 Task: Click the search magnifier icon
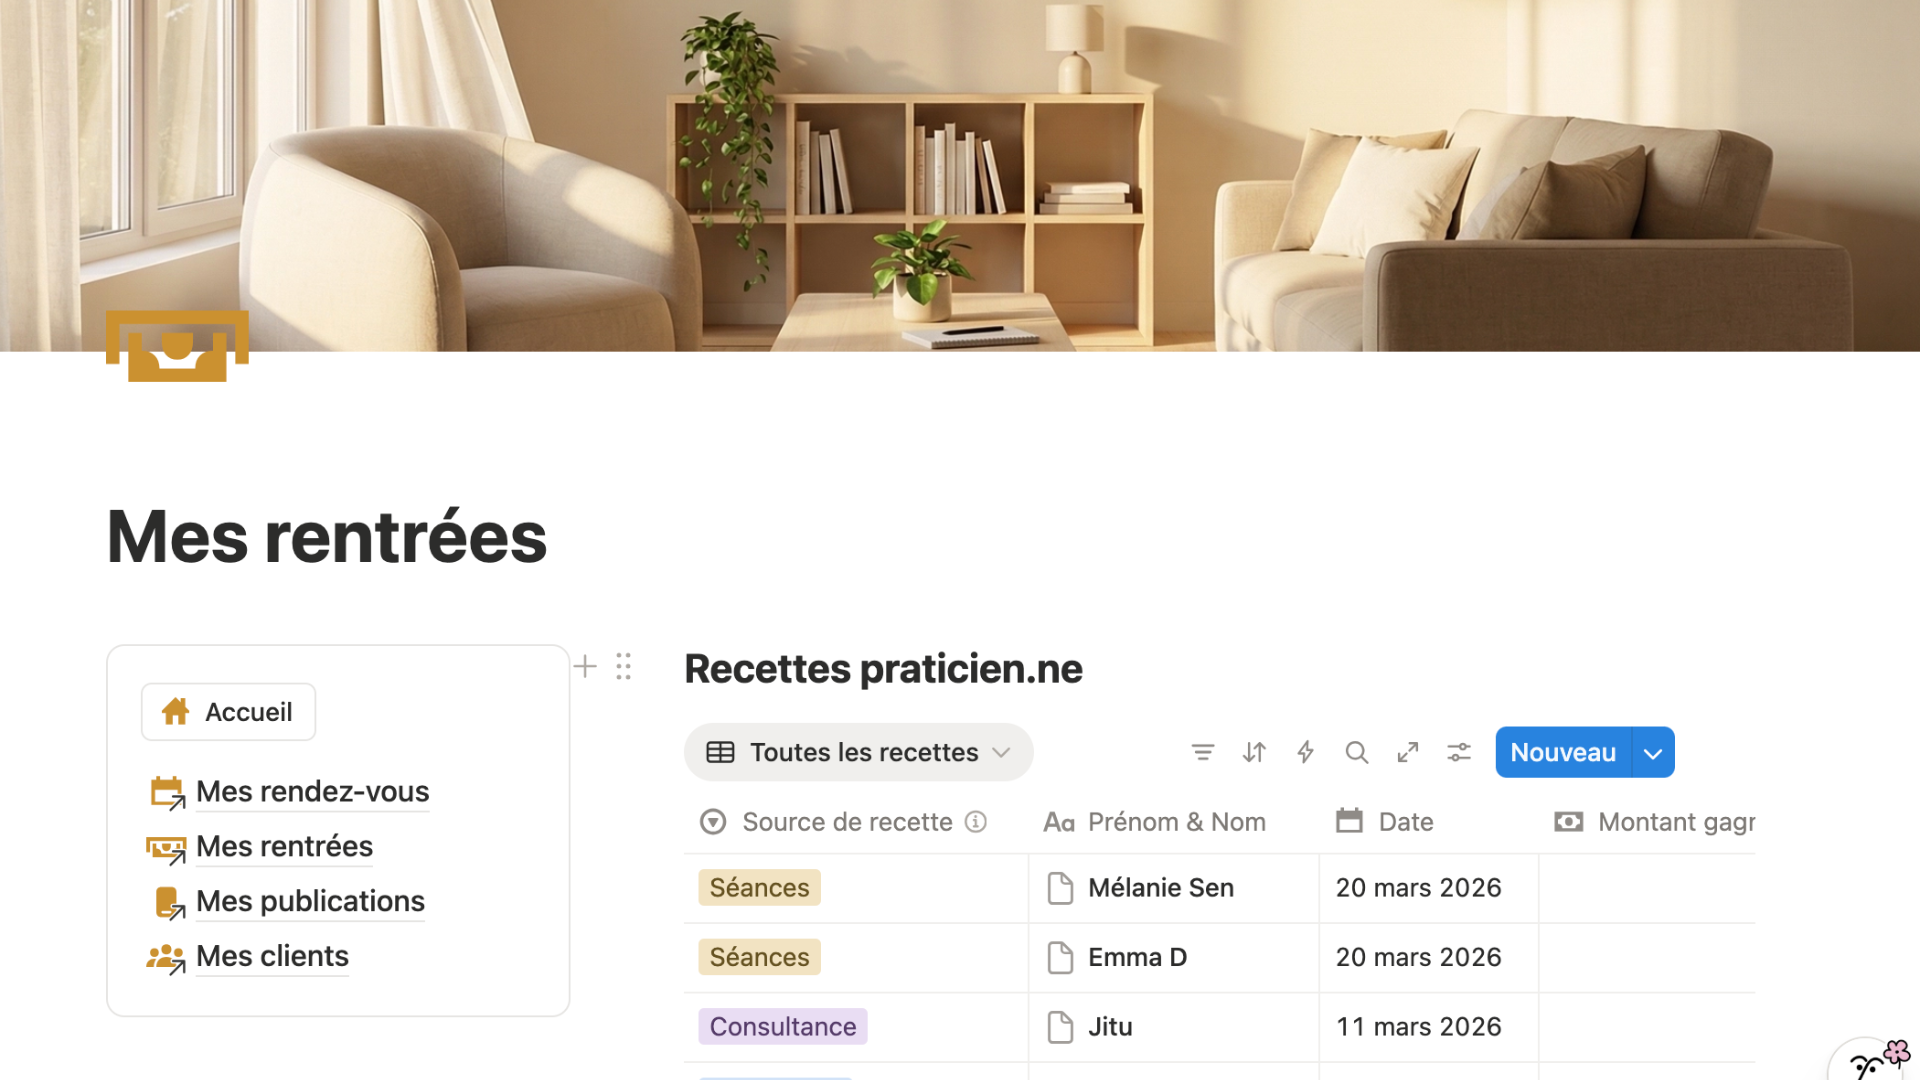click(x=1356, y=752)
